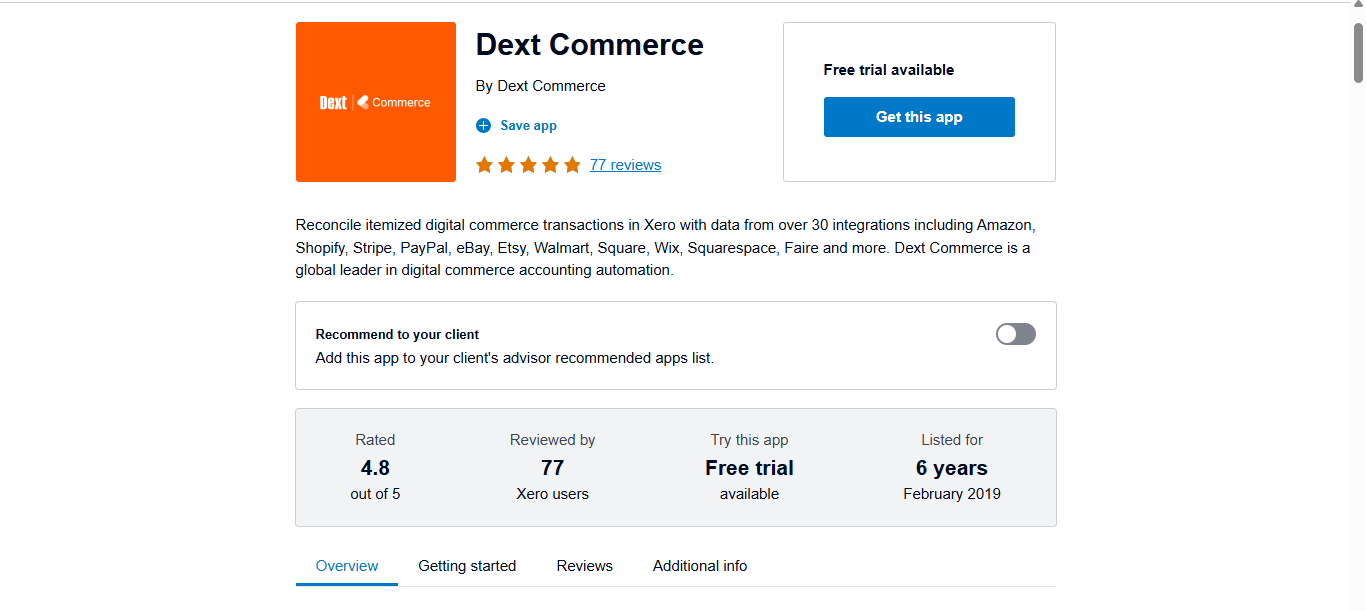Click Get this app
The width and height of the screenshot is (1366, 611).
(918, 117)
